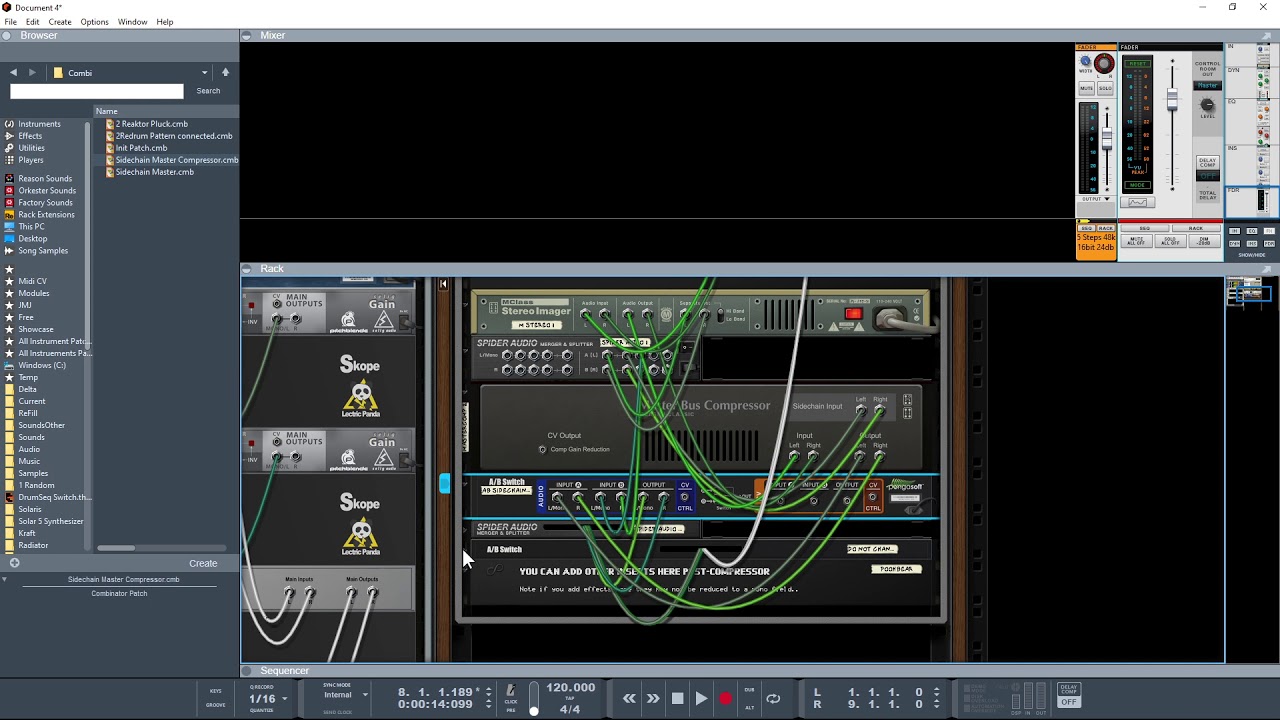Toggle FDR section in mixer Show/Hide

pyautogui.click(x=1269, y=243)
